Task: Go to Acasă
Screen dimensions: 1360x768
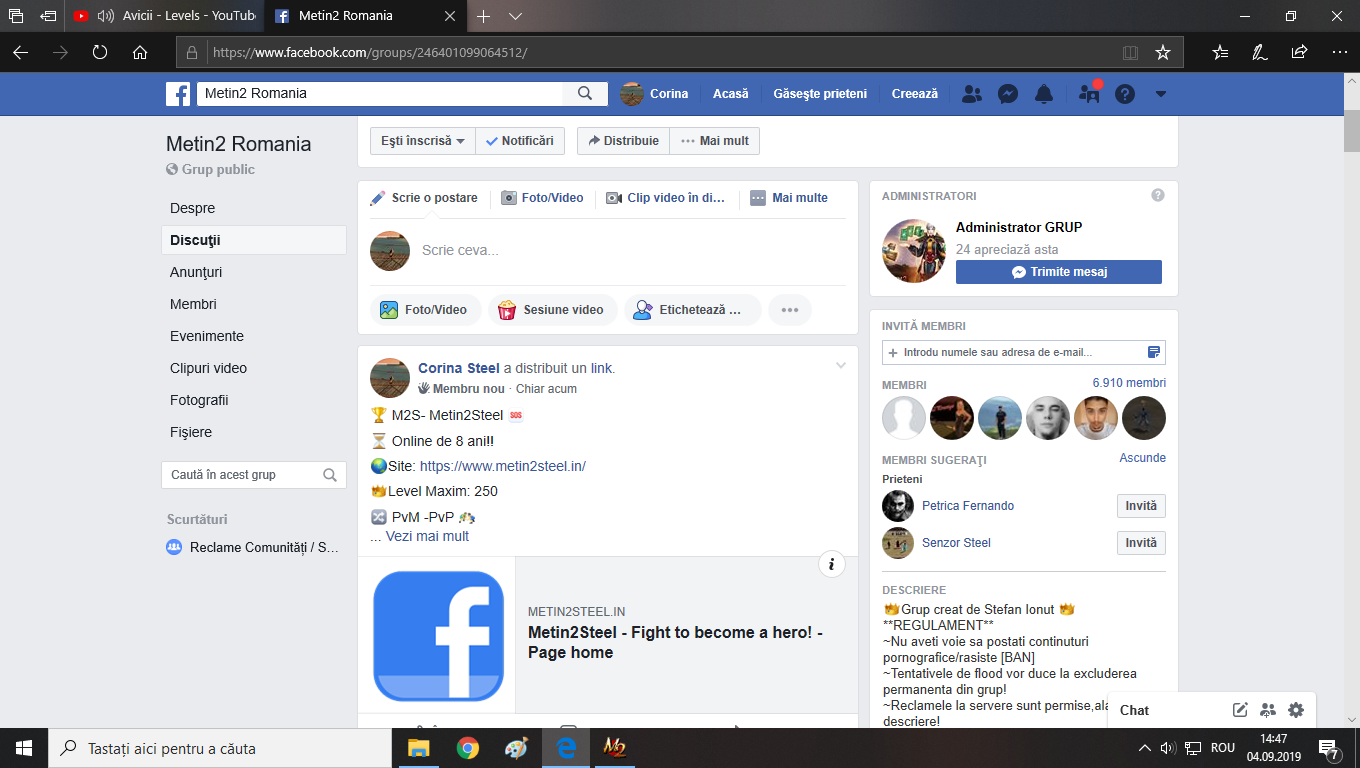Action: click(730, 94)
